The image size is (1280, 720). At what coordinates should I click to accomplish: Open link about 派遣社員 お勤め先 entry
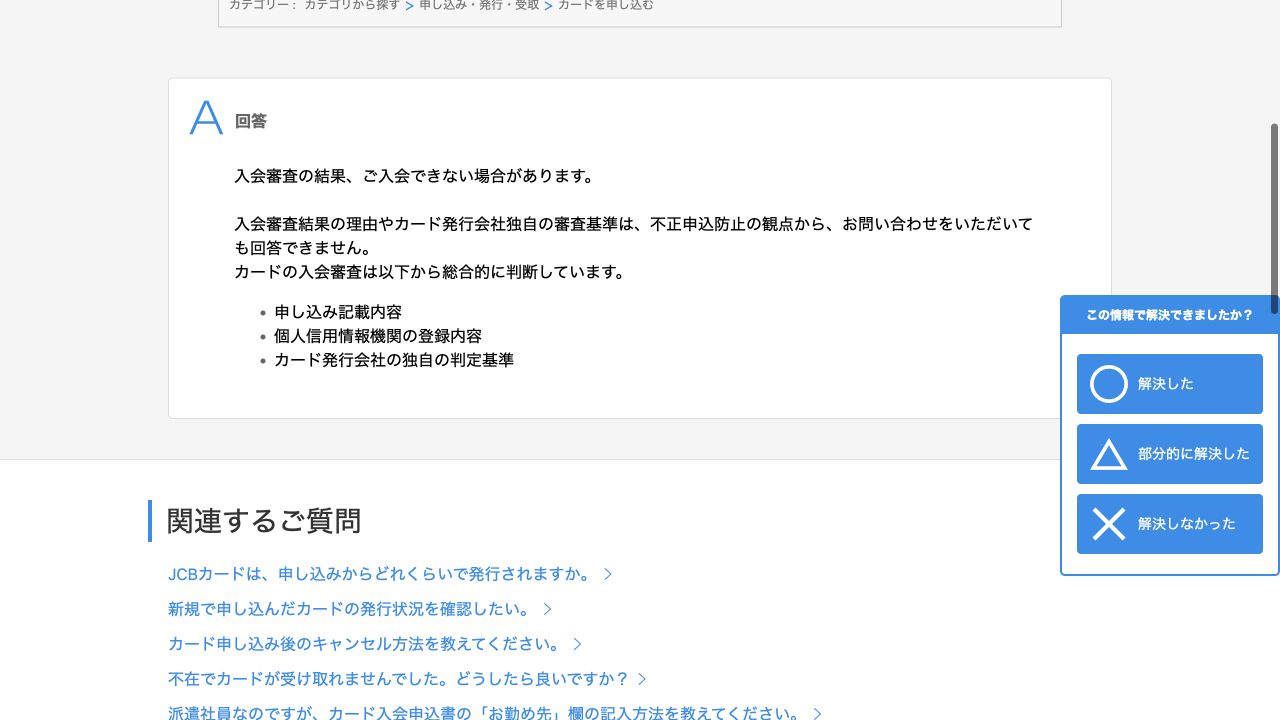point(485,713)
